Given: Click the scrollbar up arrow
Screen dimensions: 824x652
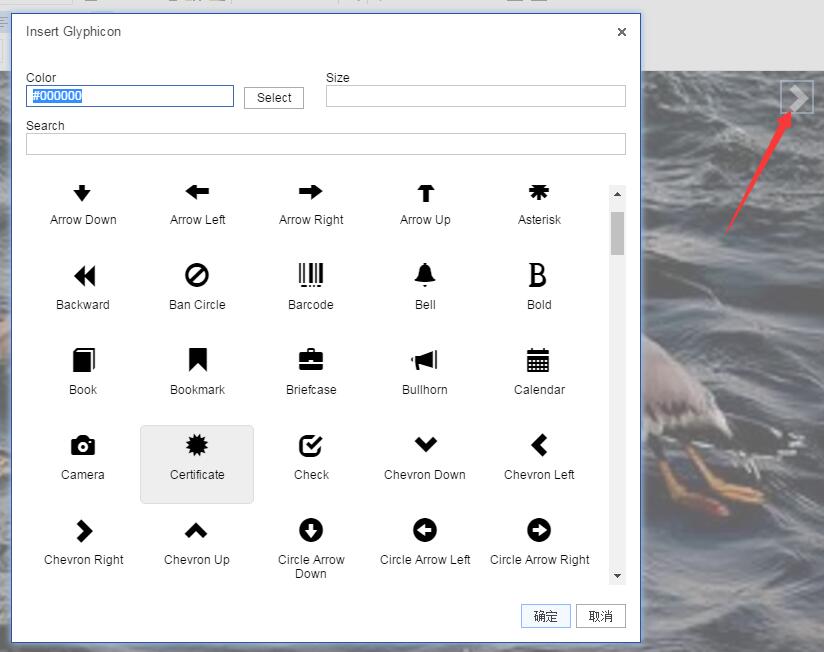Looking at the screenshot, I should [x=617, y=194].
